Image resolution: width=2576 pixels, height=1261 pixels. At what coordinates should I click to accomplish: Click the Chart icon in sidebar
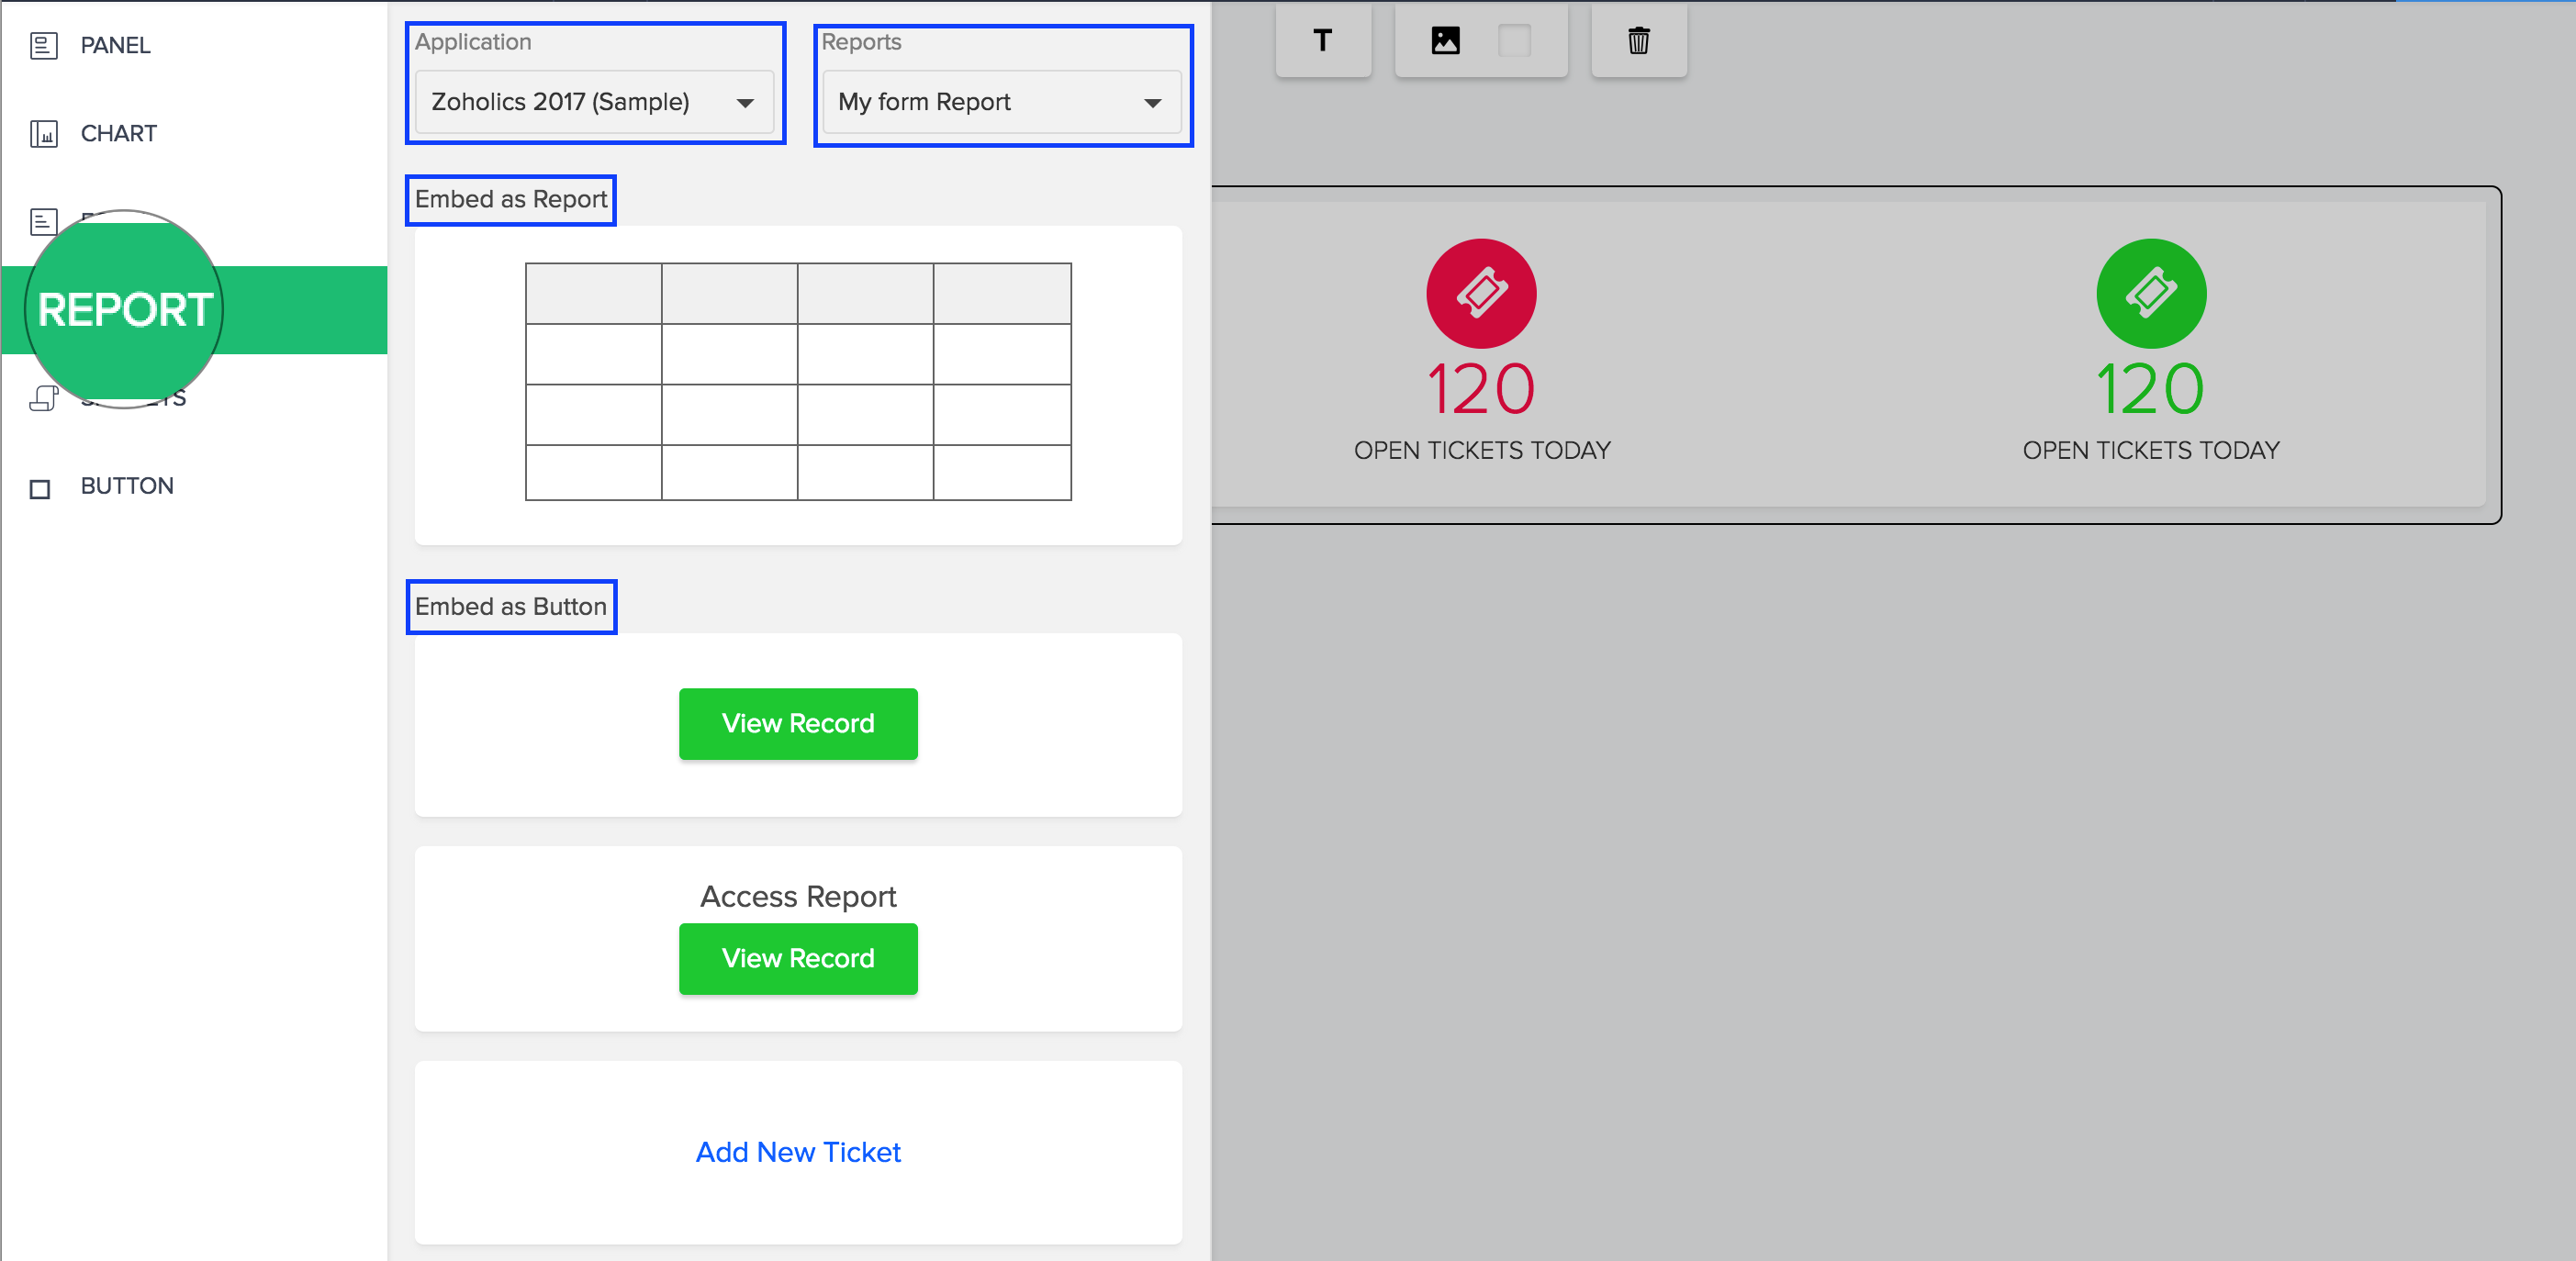(43, 134)
